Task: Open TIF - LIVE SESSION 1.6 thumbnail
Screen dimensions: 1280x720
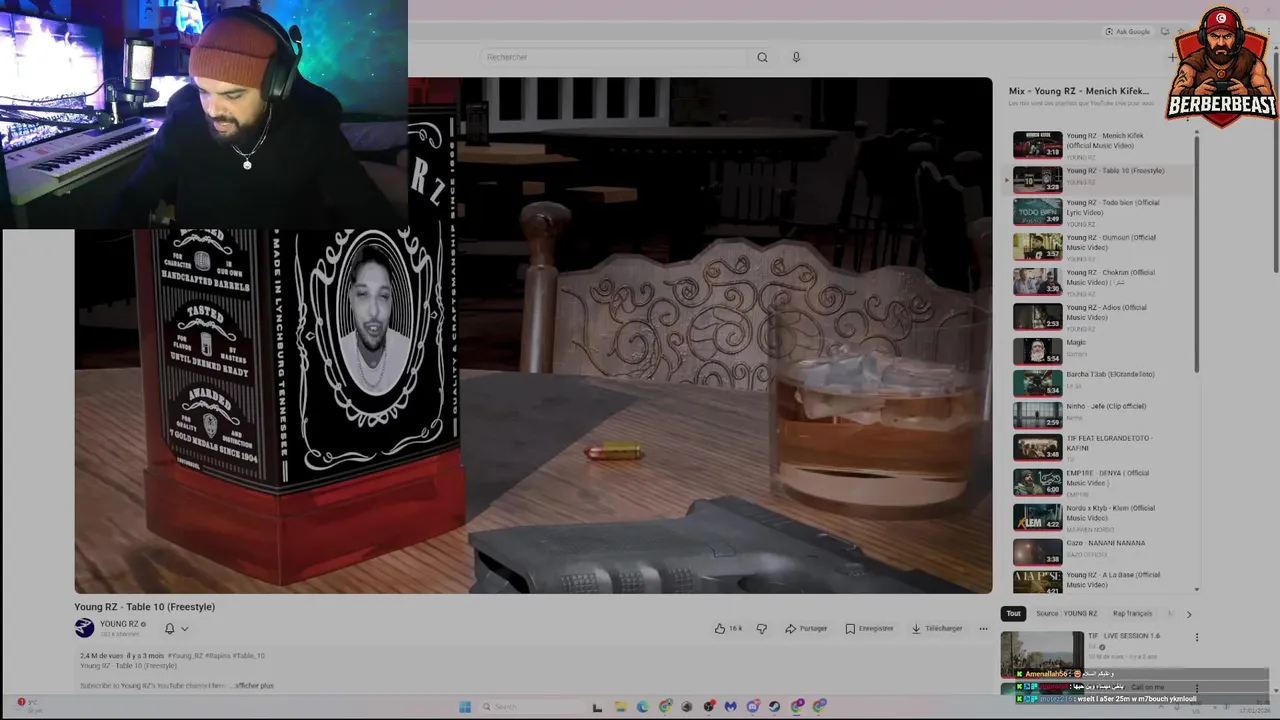Action: coord(1042,654)
